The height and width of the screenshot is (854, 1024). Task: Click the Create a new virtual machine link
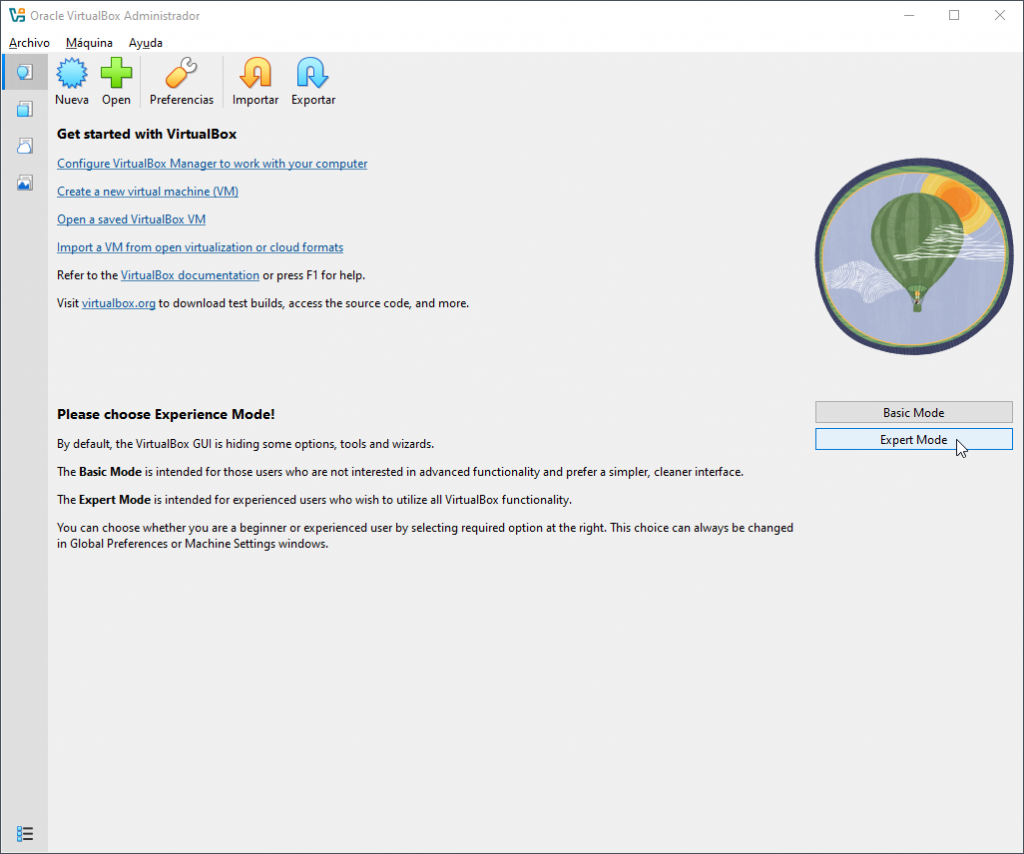tap(147, 192)
